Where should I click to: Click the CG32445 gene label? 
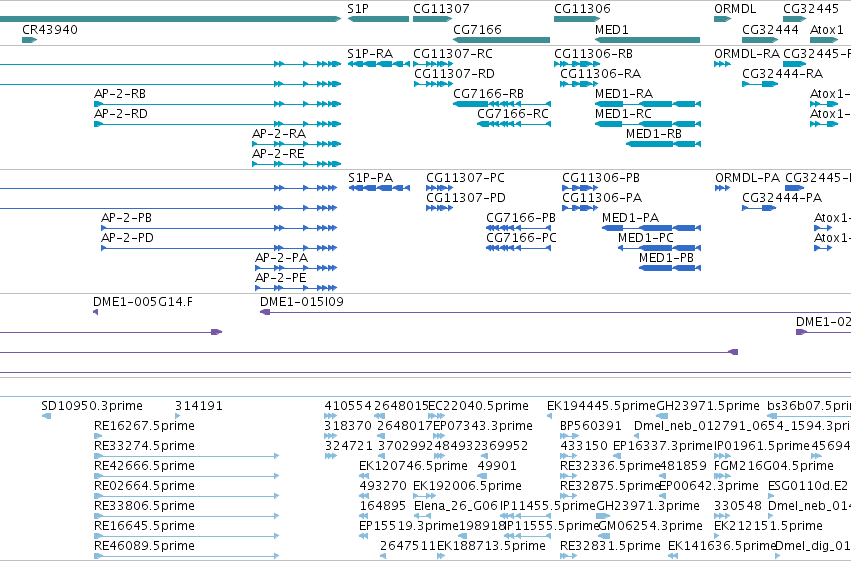click(811, 9)
